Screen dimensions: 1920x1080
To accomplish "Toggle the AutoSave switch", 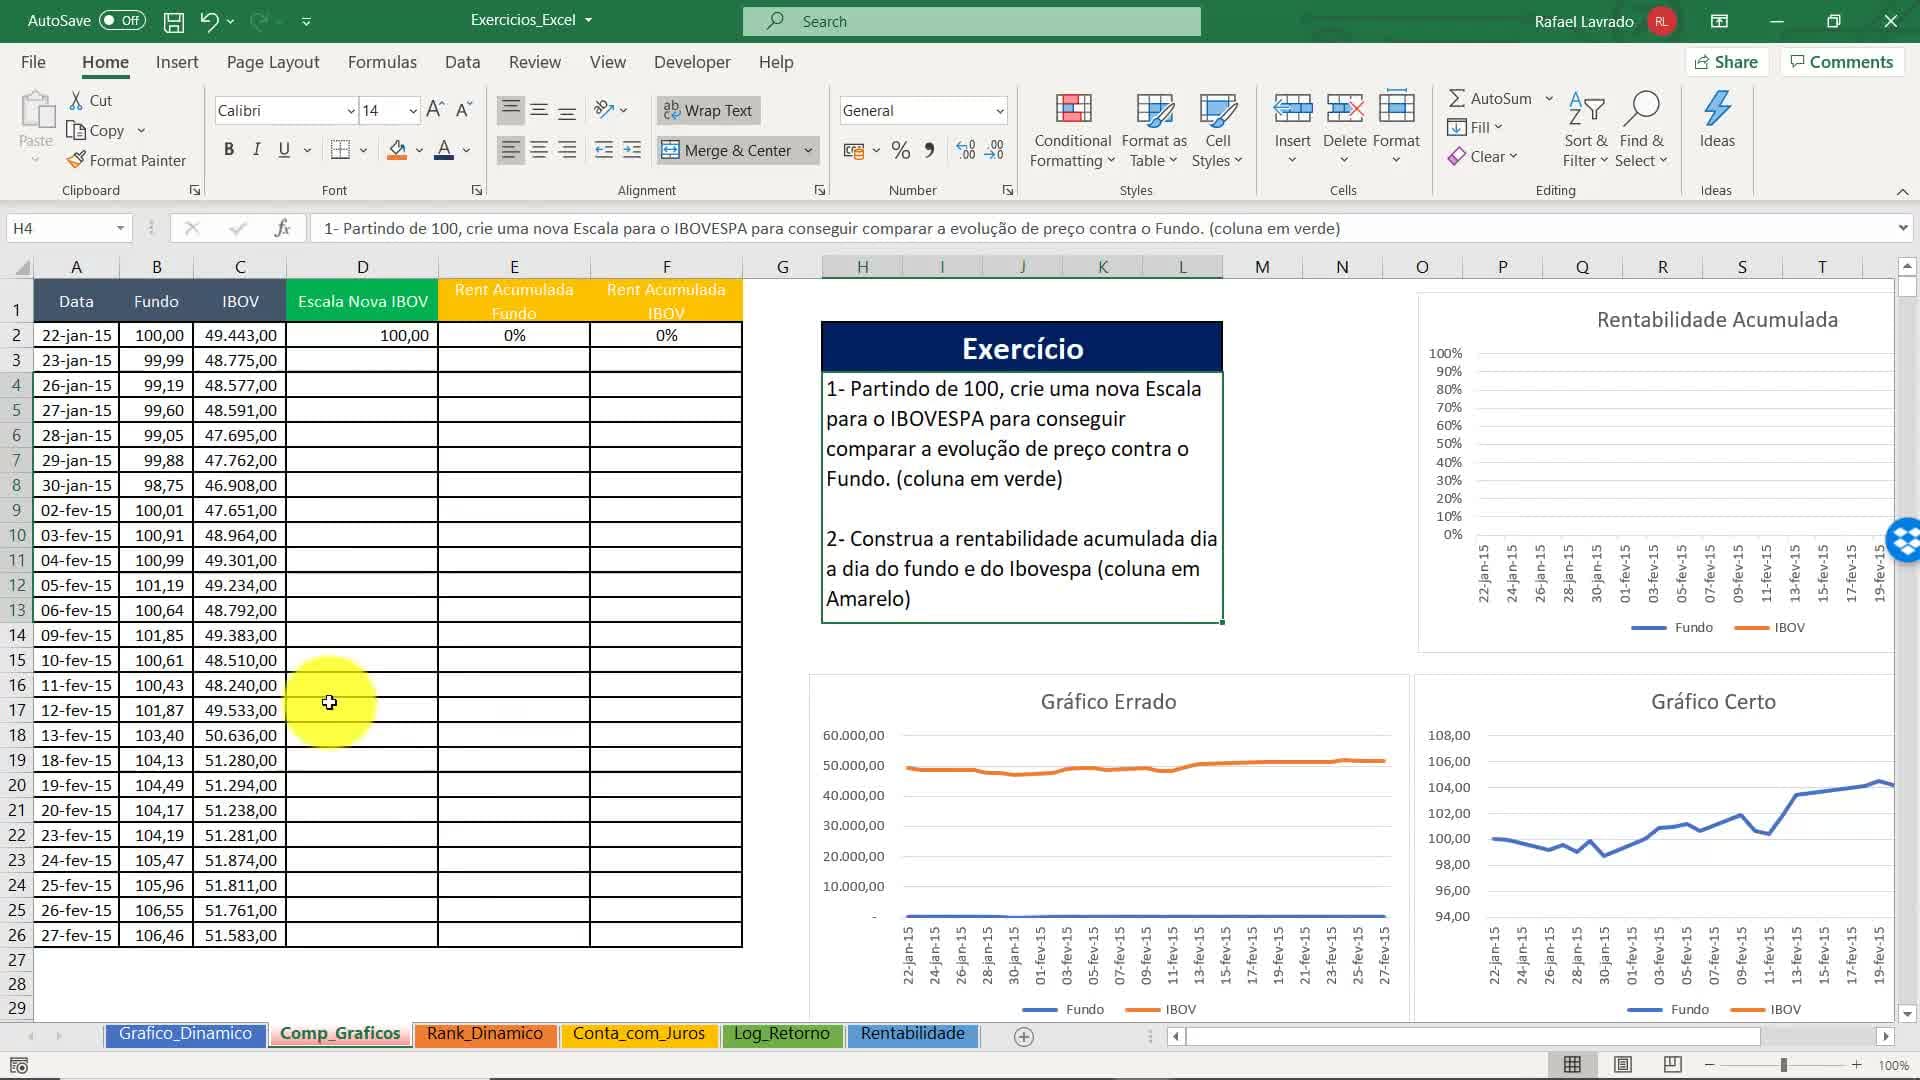I will click(122, 21).
